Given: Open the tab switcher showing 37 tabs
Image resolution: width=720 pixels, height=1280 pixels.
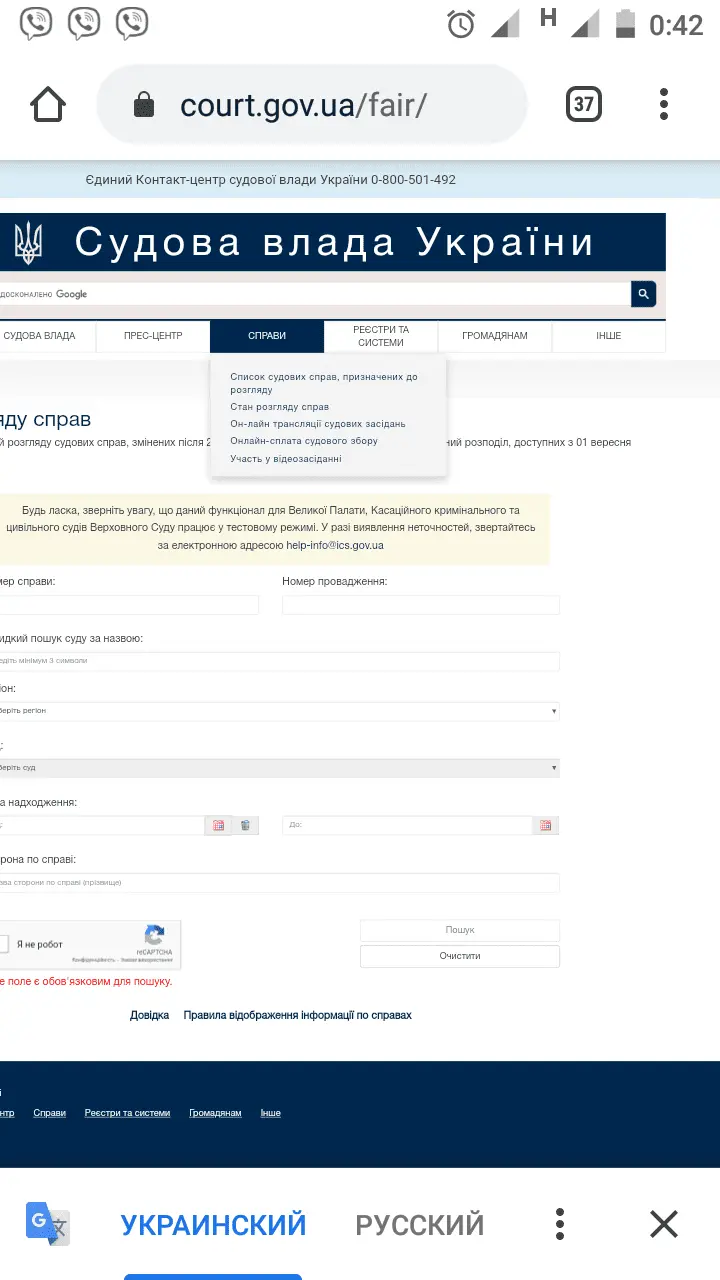Looking at the screenshot, I should tap(584, 105).
